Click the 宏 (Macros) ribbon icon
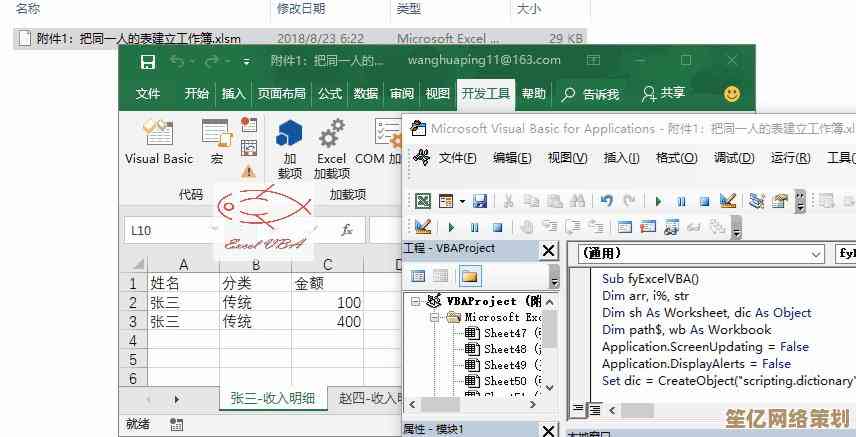The height and width of the screenshot is (437, 856). [217, 141]
